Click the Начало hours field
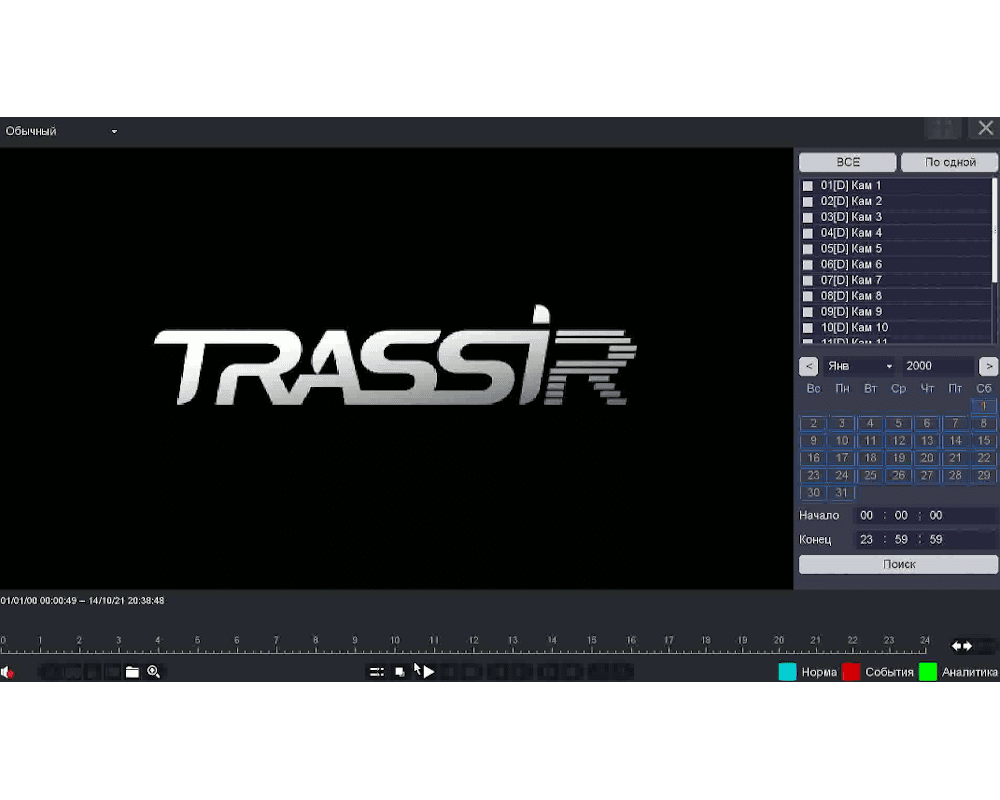Screen dimensions: 1000x800 click(x=866, y=515)
